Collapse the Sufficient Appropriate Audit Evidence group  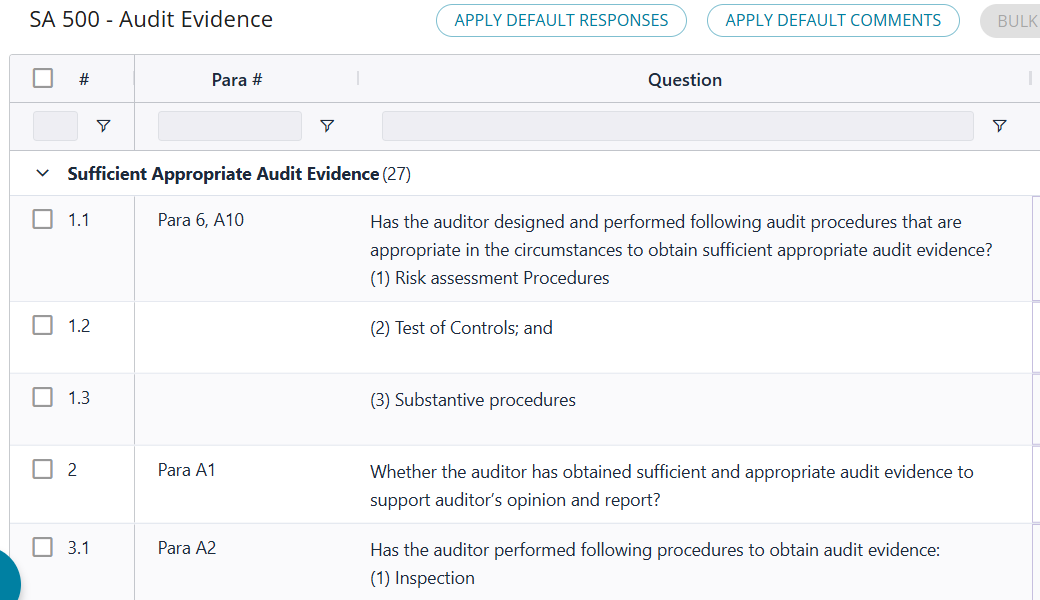42,174
